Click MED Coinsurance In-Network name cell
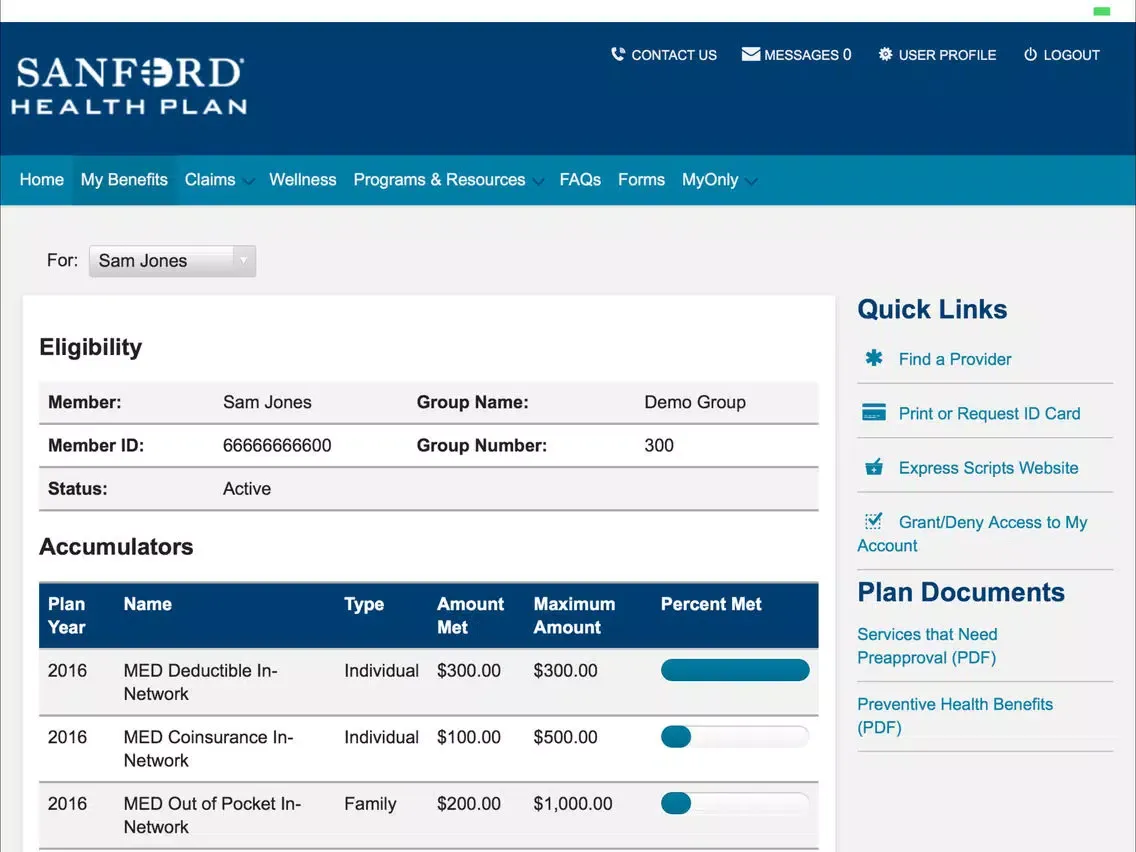Image resolution: width=1136 pixels, height=852 pixels. click(209, 749)
